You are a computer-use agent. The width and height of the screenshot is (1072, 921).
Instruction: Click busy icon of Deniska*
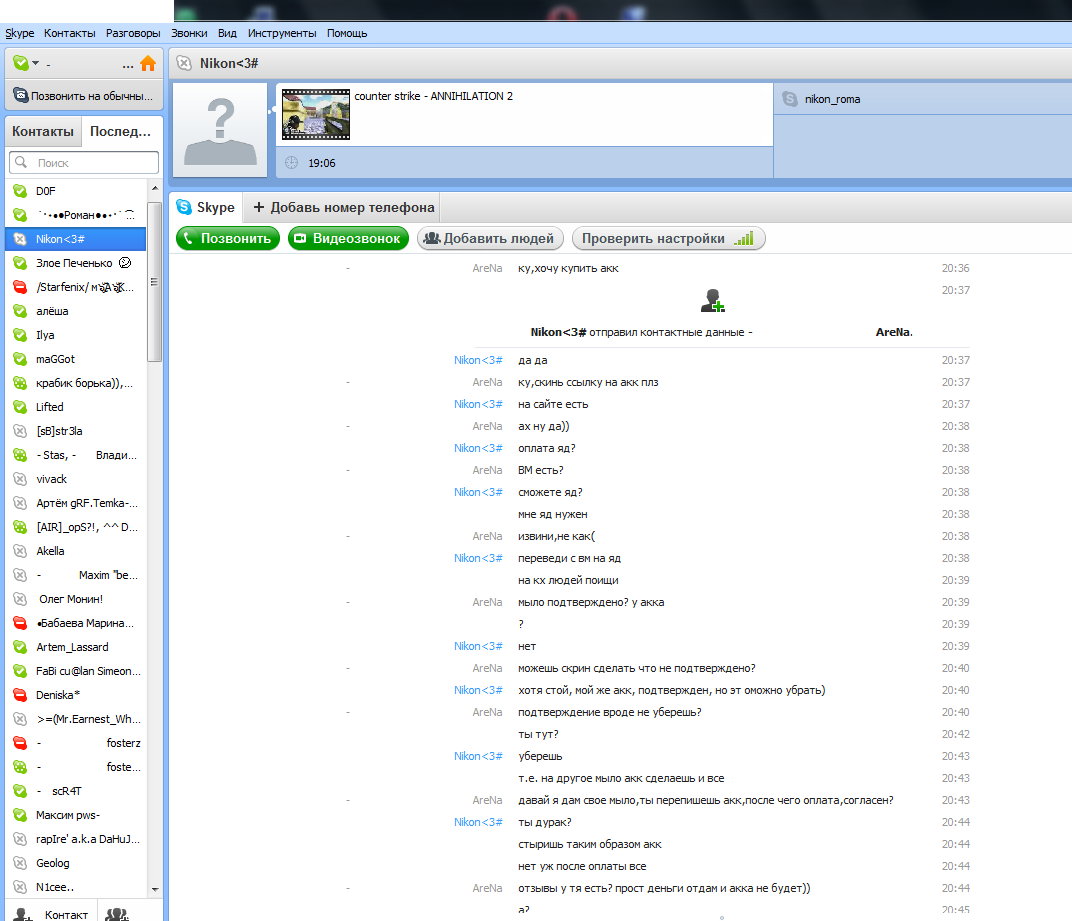pos(20,695)
